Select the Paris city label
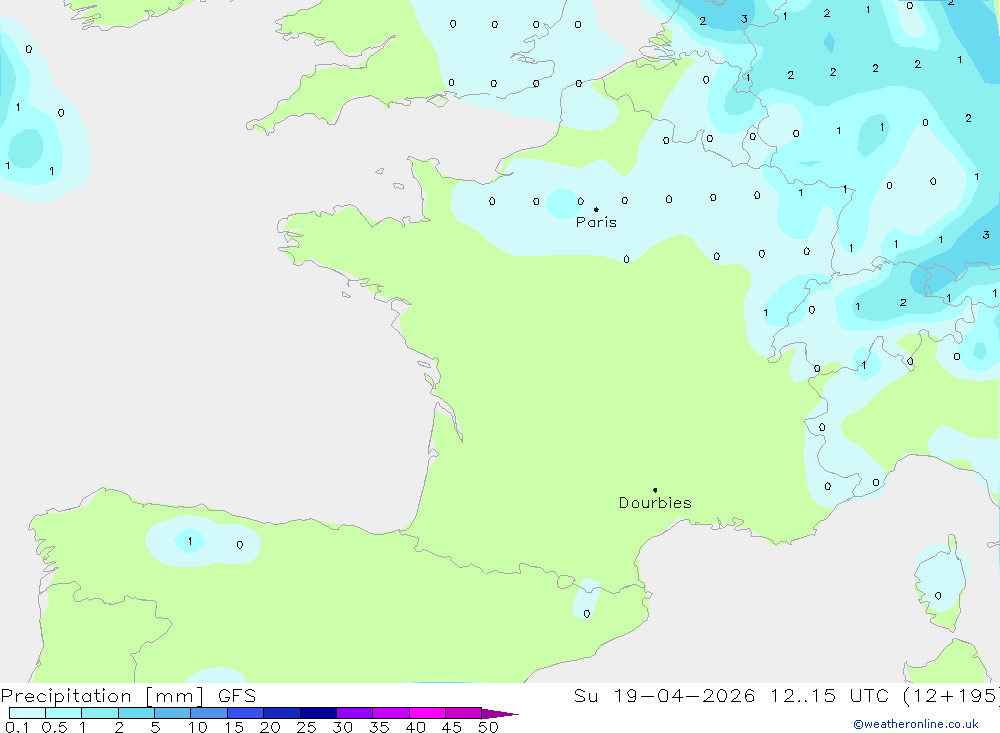The width and height of the screenshot is (1000, 733). click(x=596, y=222)
